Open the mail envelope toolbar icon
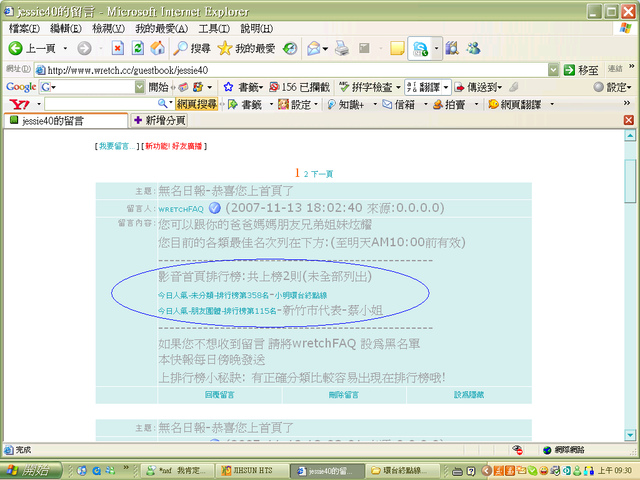 click(x=313, y=49)
